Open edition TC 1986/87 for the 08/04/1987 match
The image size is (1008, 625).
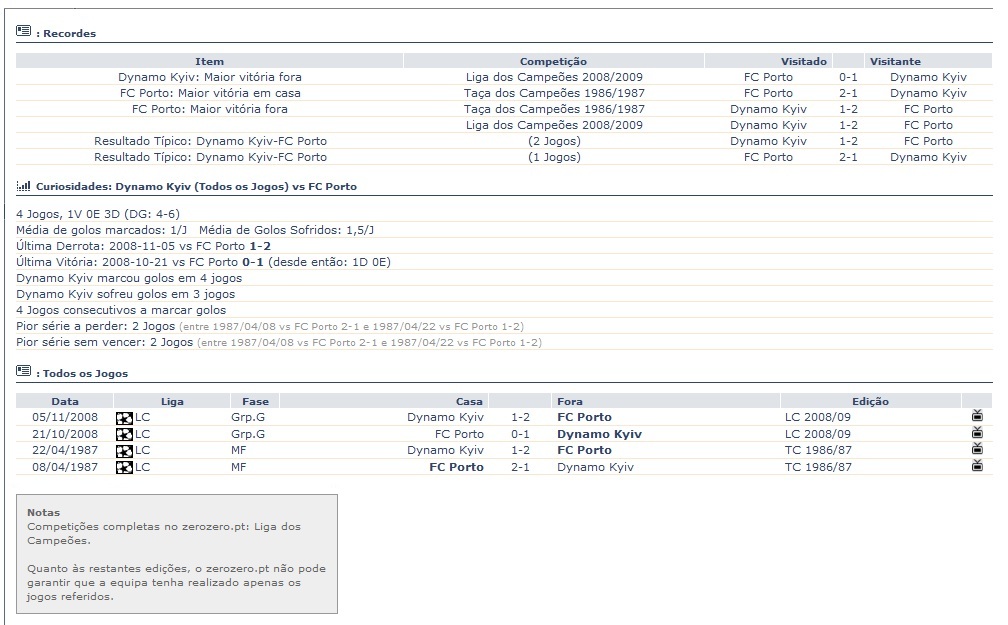818,467
